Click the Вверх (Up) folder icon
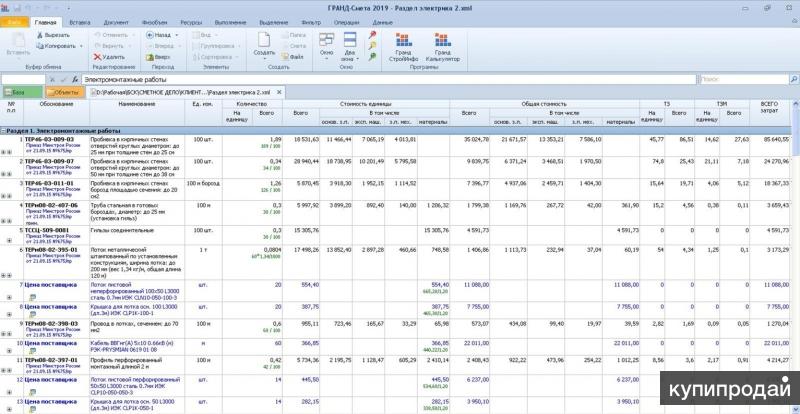This screenshot has width=800, height=414. point(149,57)
